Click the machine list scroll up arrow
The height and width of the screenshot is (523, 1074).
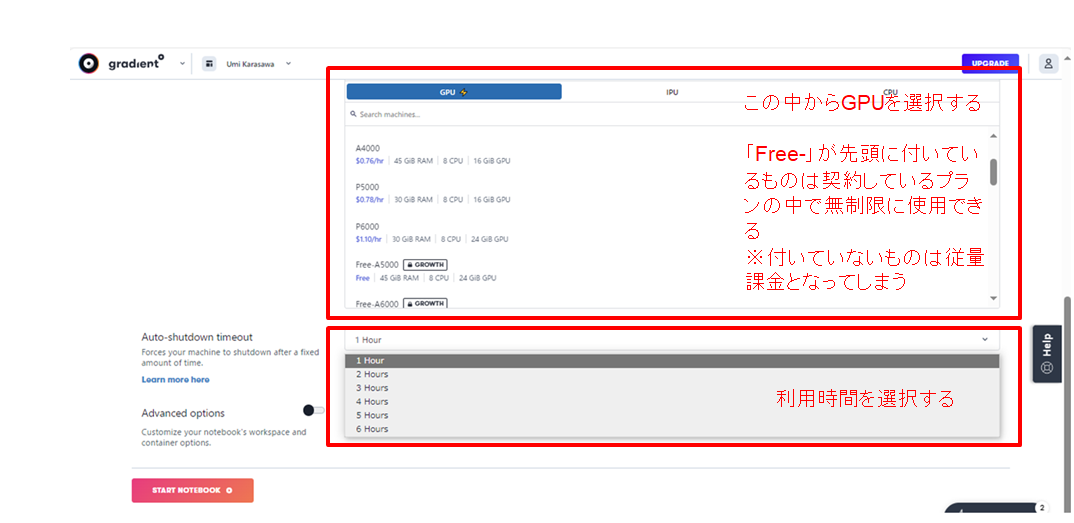(x=994, y=136)
